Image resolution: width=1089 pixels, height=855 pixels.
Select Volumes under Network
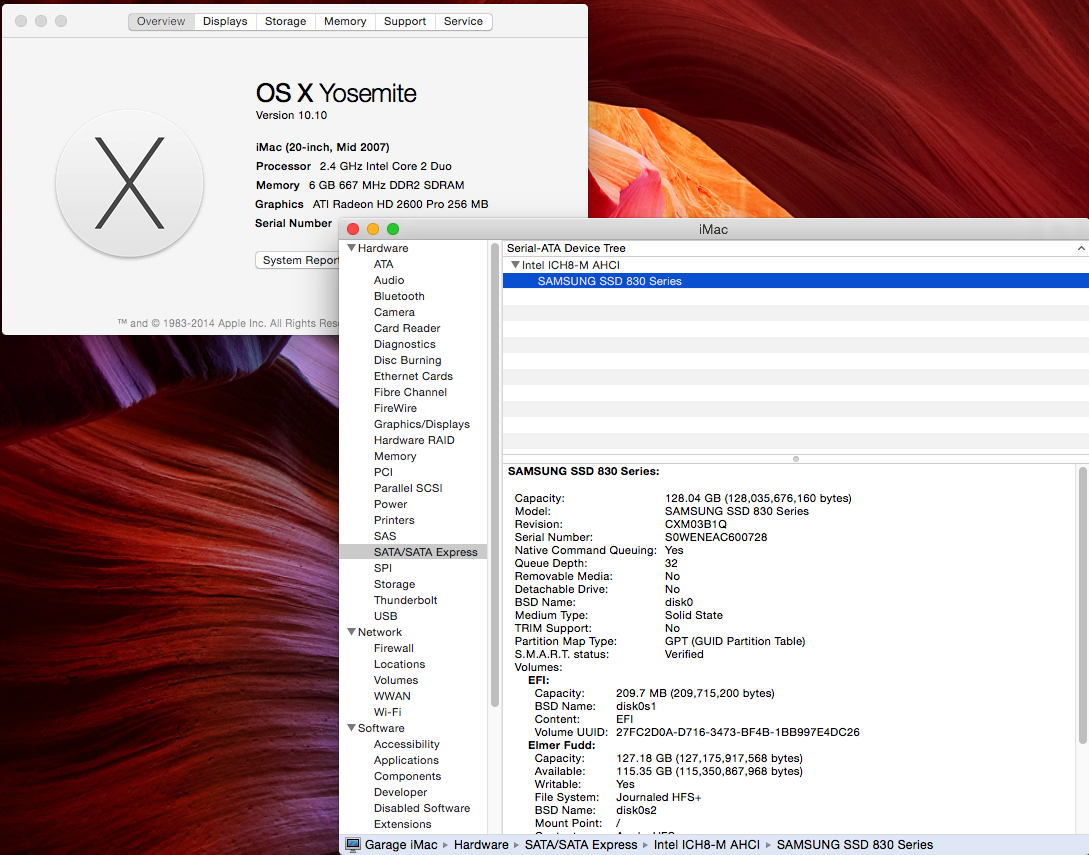click(x=396, y=680)
